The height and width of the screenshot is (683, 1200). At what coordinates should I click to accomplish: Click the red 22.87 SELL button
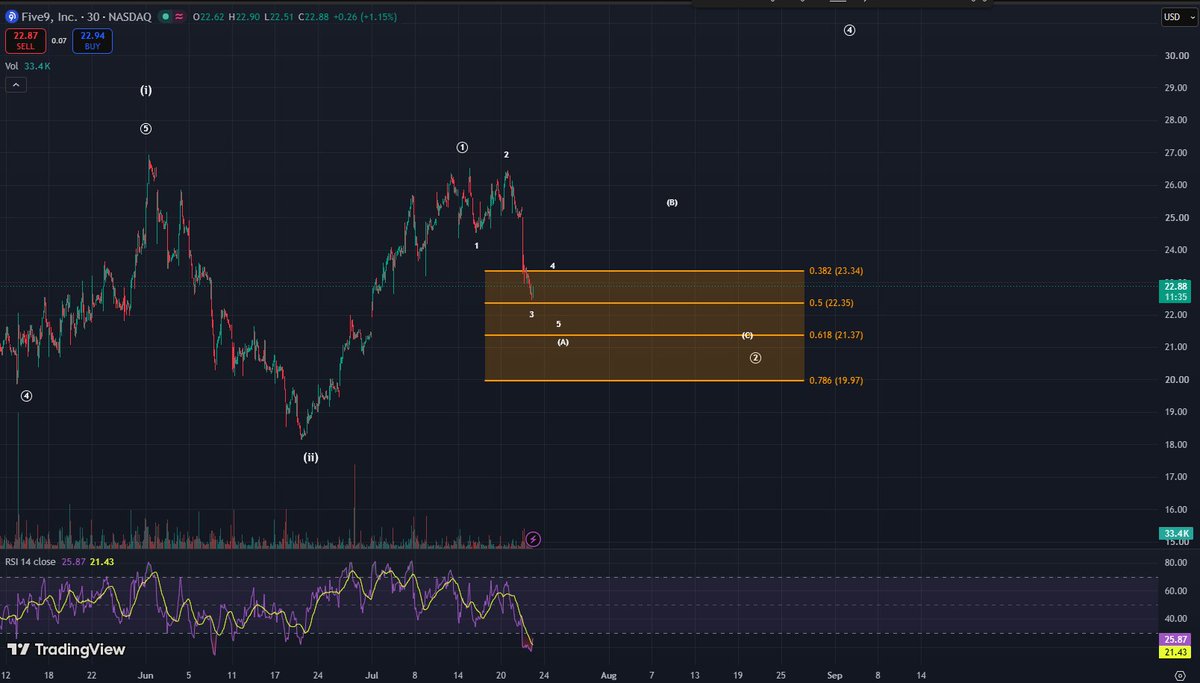(24, 40)
